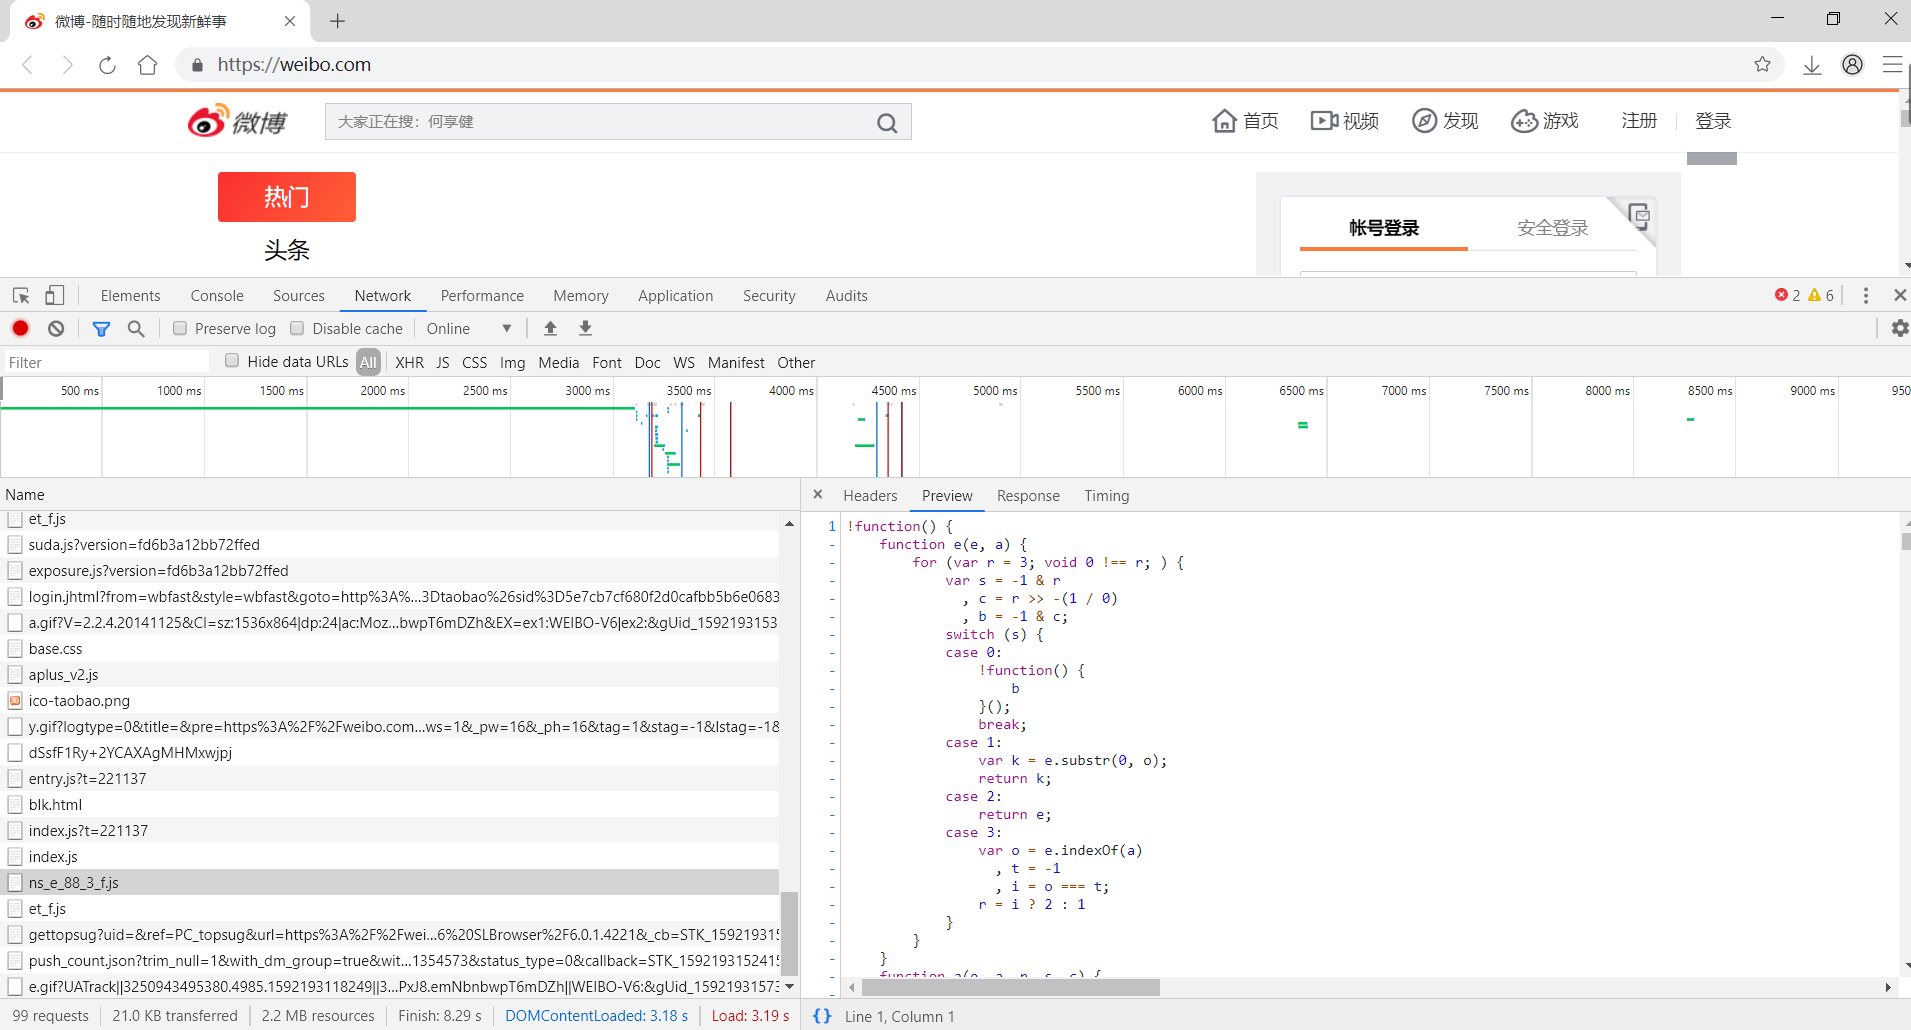This screenshot has height=1030, width=1911.
Task: Toggle device toolbar icon in DevTools
Action: pos(55,295)
